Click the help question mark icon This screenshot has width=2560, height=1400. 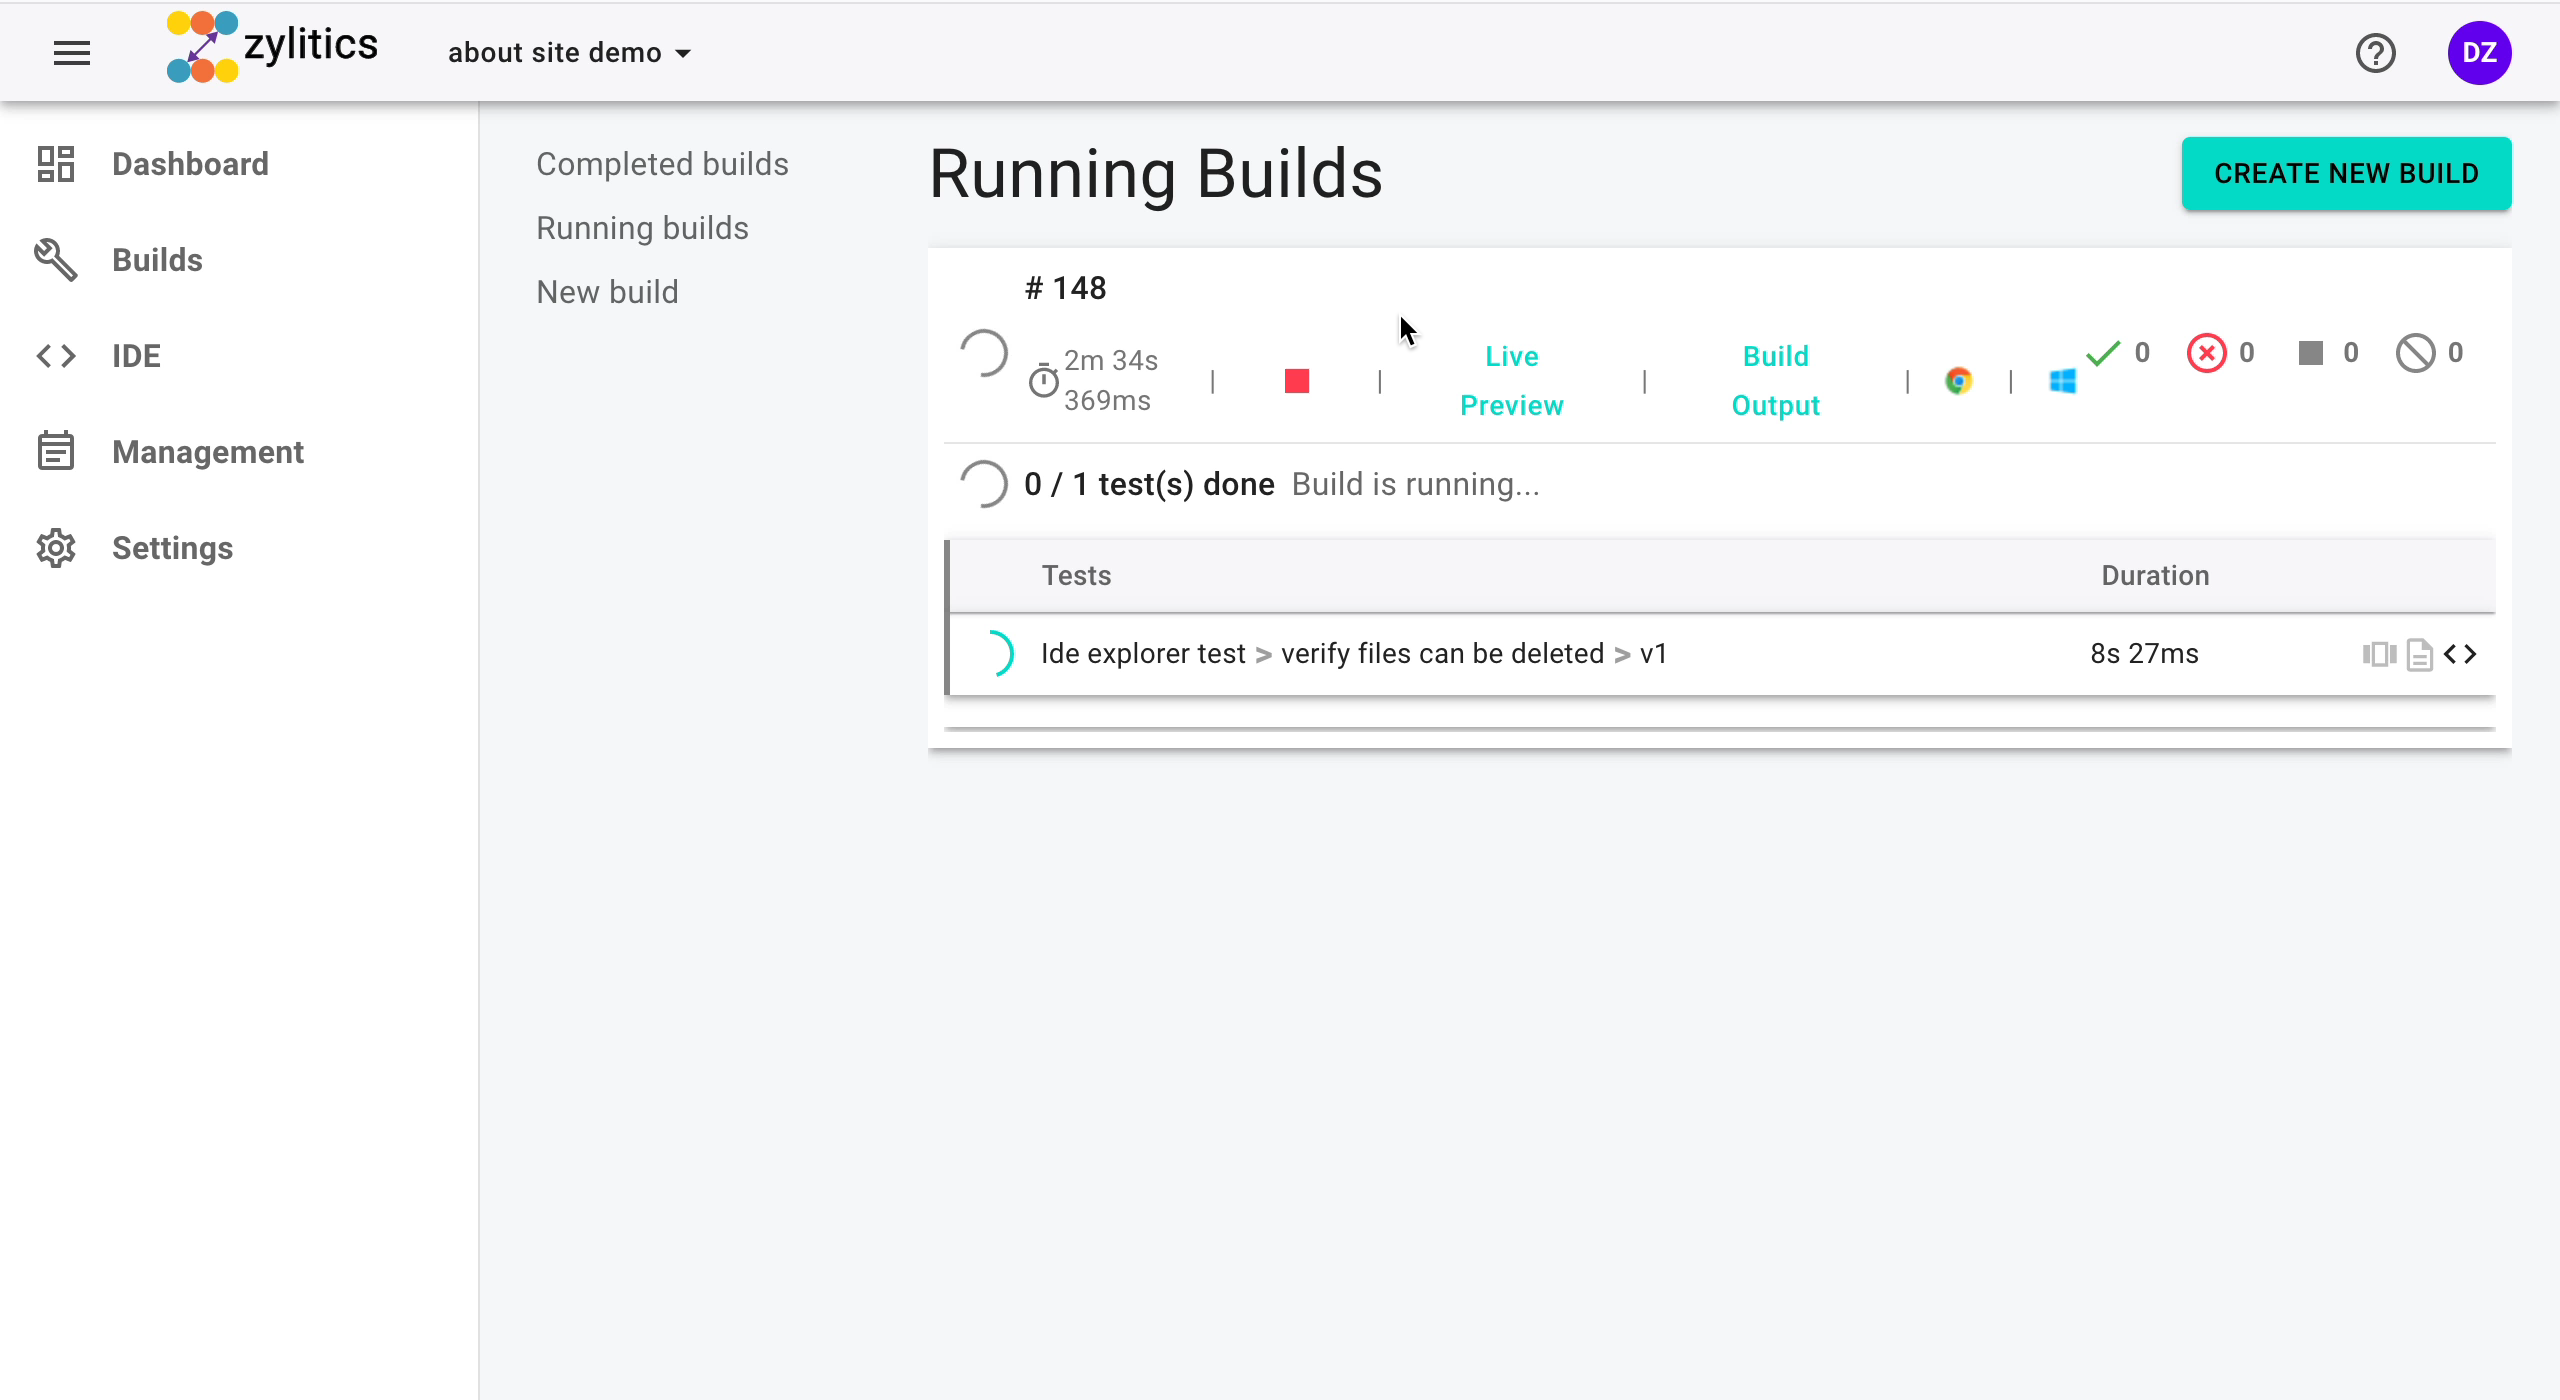(x=2375, y=53)
